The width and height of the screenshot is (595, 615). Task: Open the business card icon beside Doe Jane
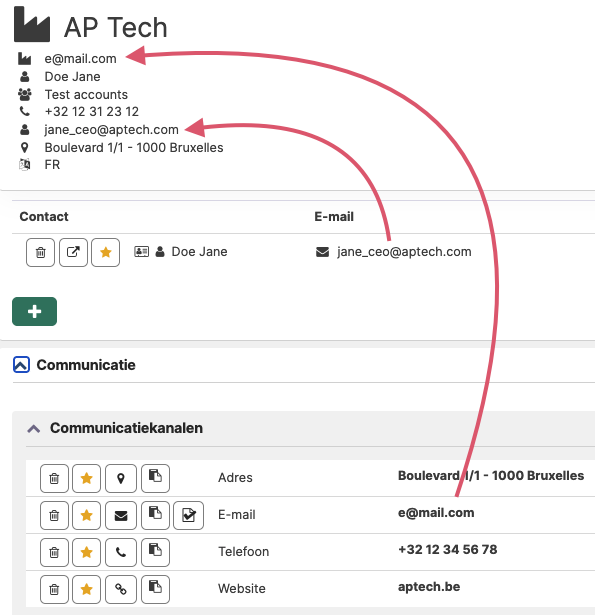coord(142,251)
